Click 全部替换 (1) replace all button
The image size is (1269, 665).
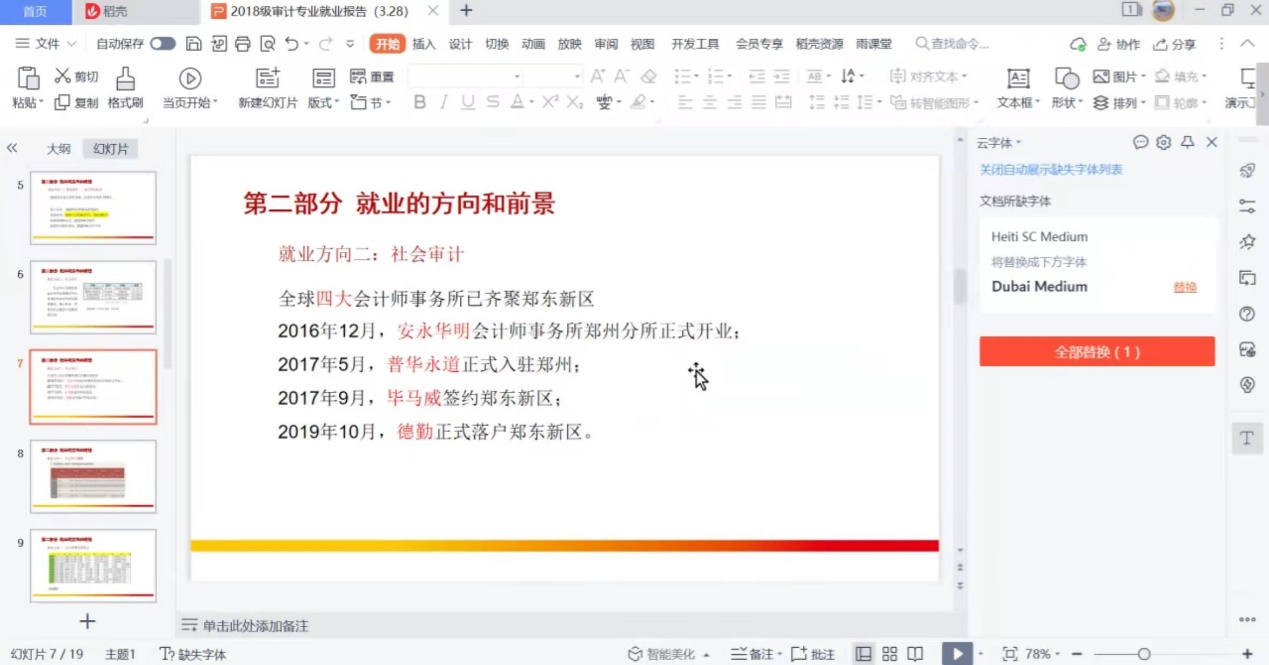tap(1097, 352)
